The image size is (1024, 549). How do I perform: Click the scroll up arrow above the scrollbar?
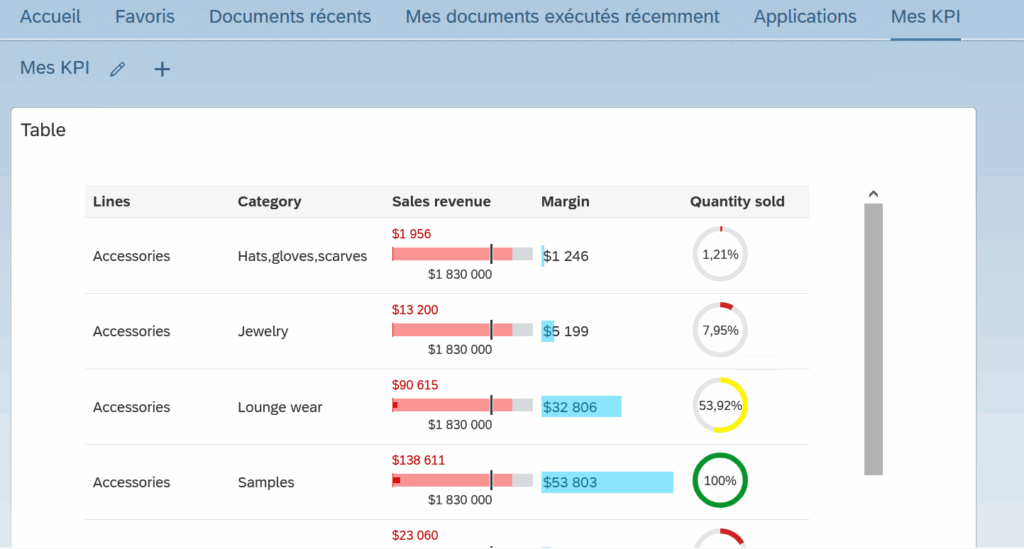pyautogui.click(x=873, y=194)
